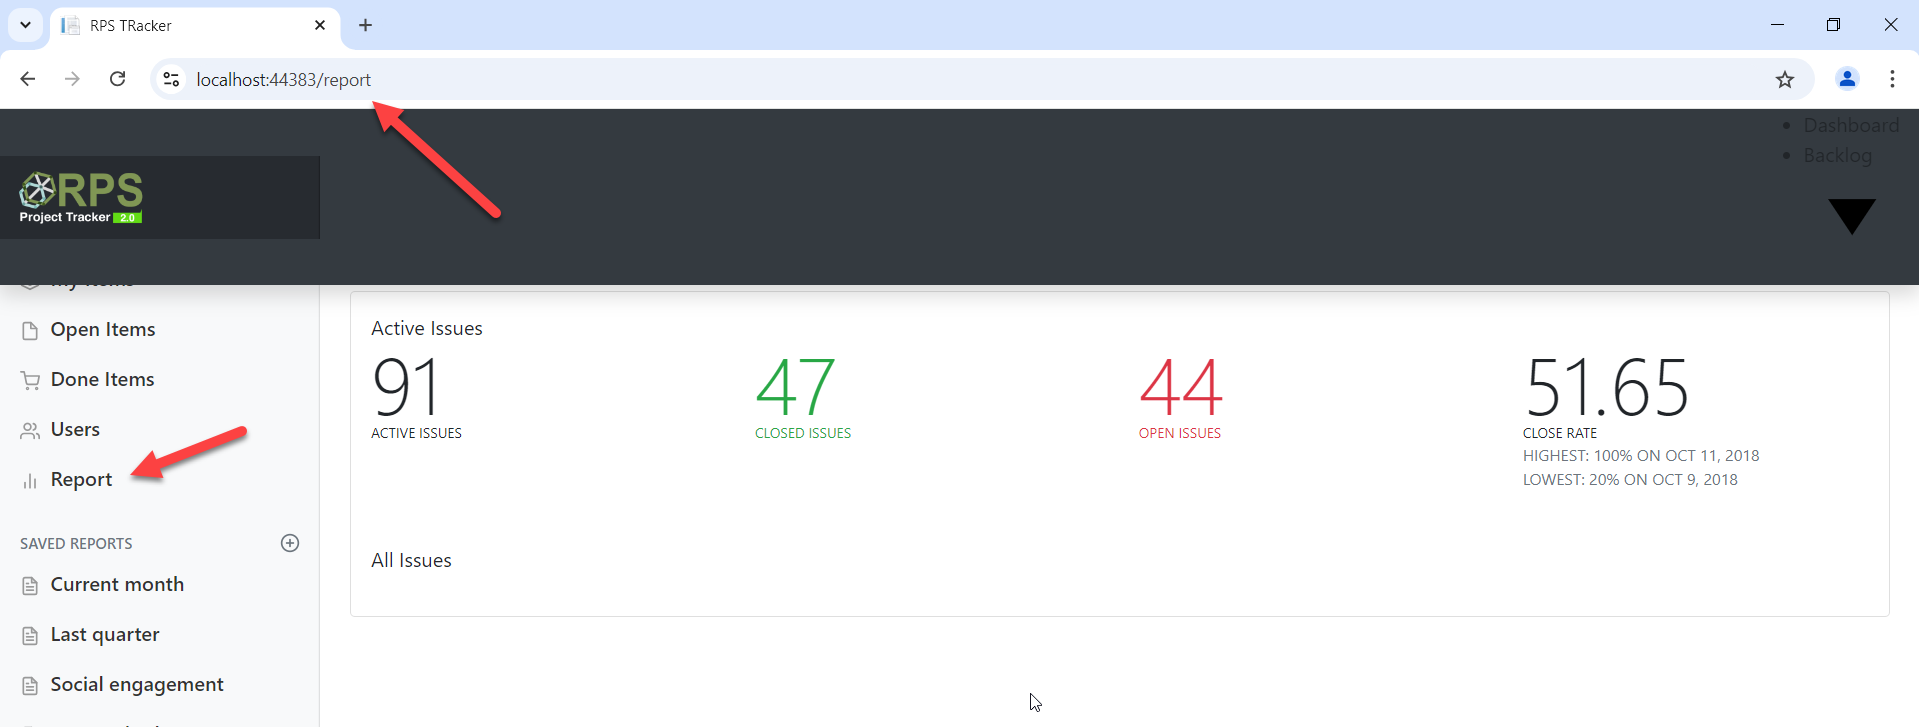Expand the black triangle navbar dropdown
The height and width of the screenshot is (727, 1919).
[1851, 216]
